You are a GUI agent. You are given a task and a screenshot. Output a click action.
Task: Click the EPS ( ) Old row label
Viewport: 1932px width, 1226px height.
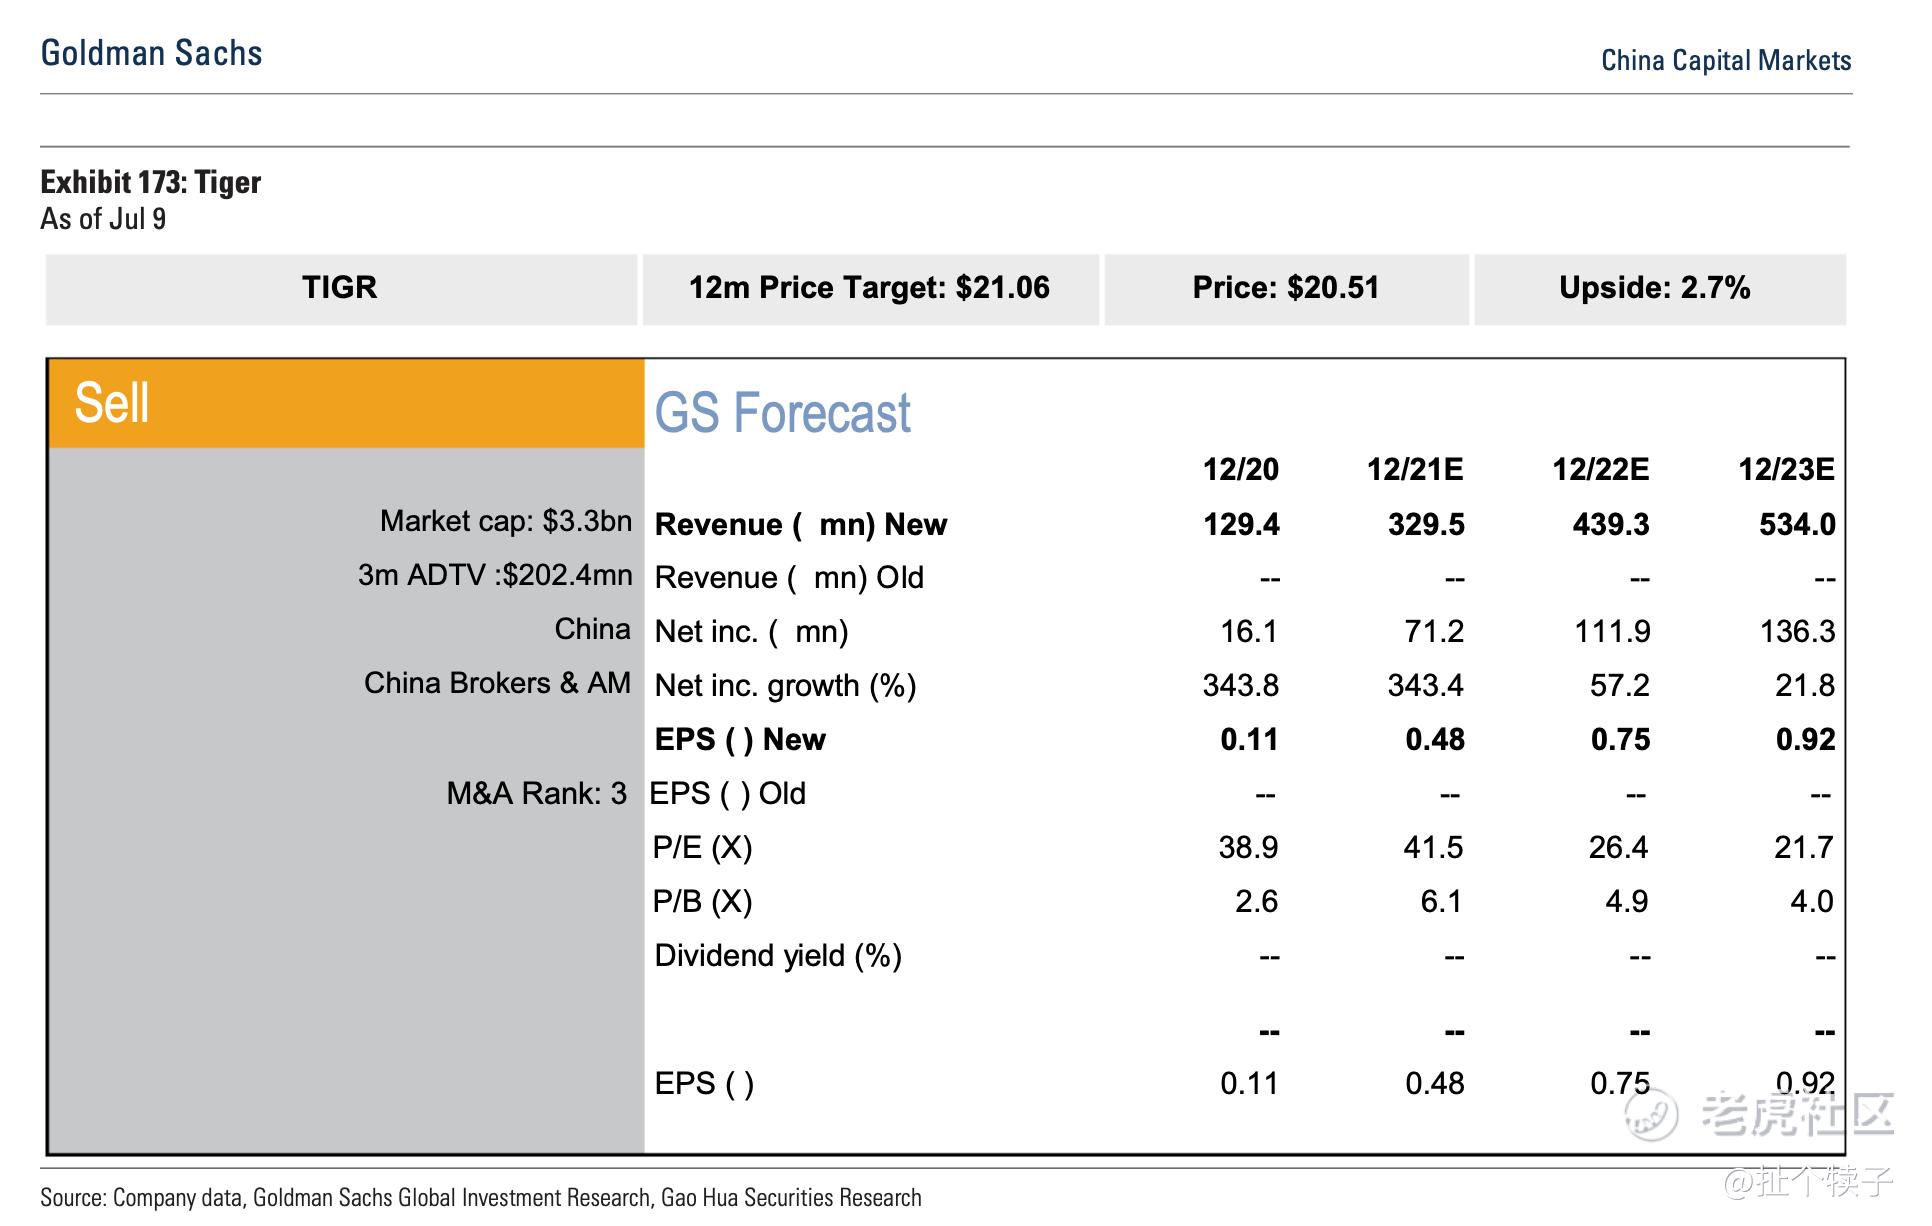click(727, 794)
